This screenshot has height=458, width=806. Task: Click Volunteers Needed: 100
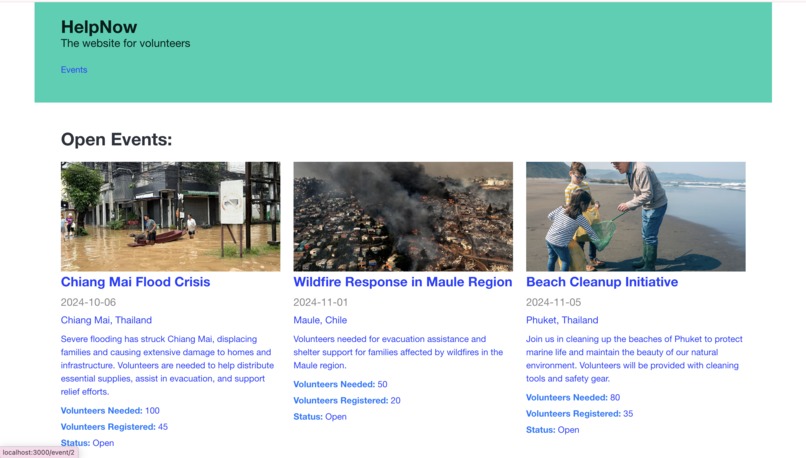tap(110, 410)
